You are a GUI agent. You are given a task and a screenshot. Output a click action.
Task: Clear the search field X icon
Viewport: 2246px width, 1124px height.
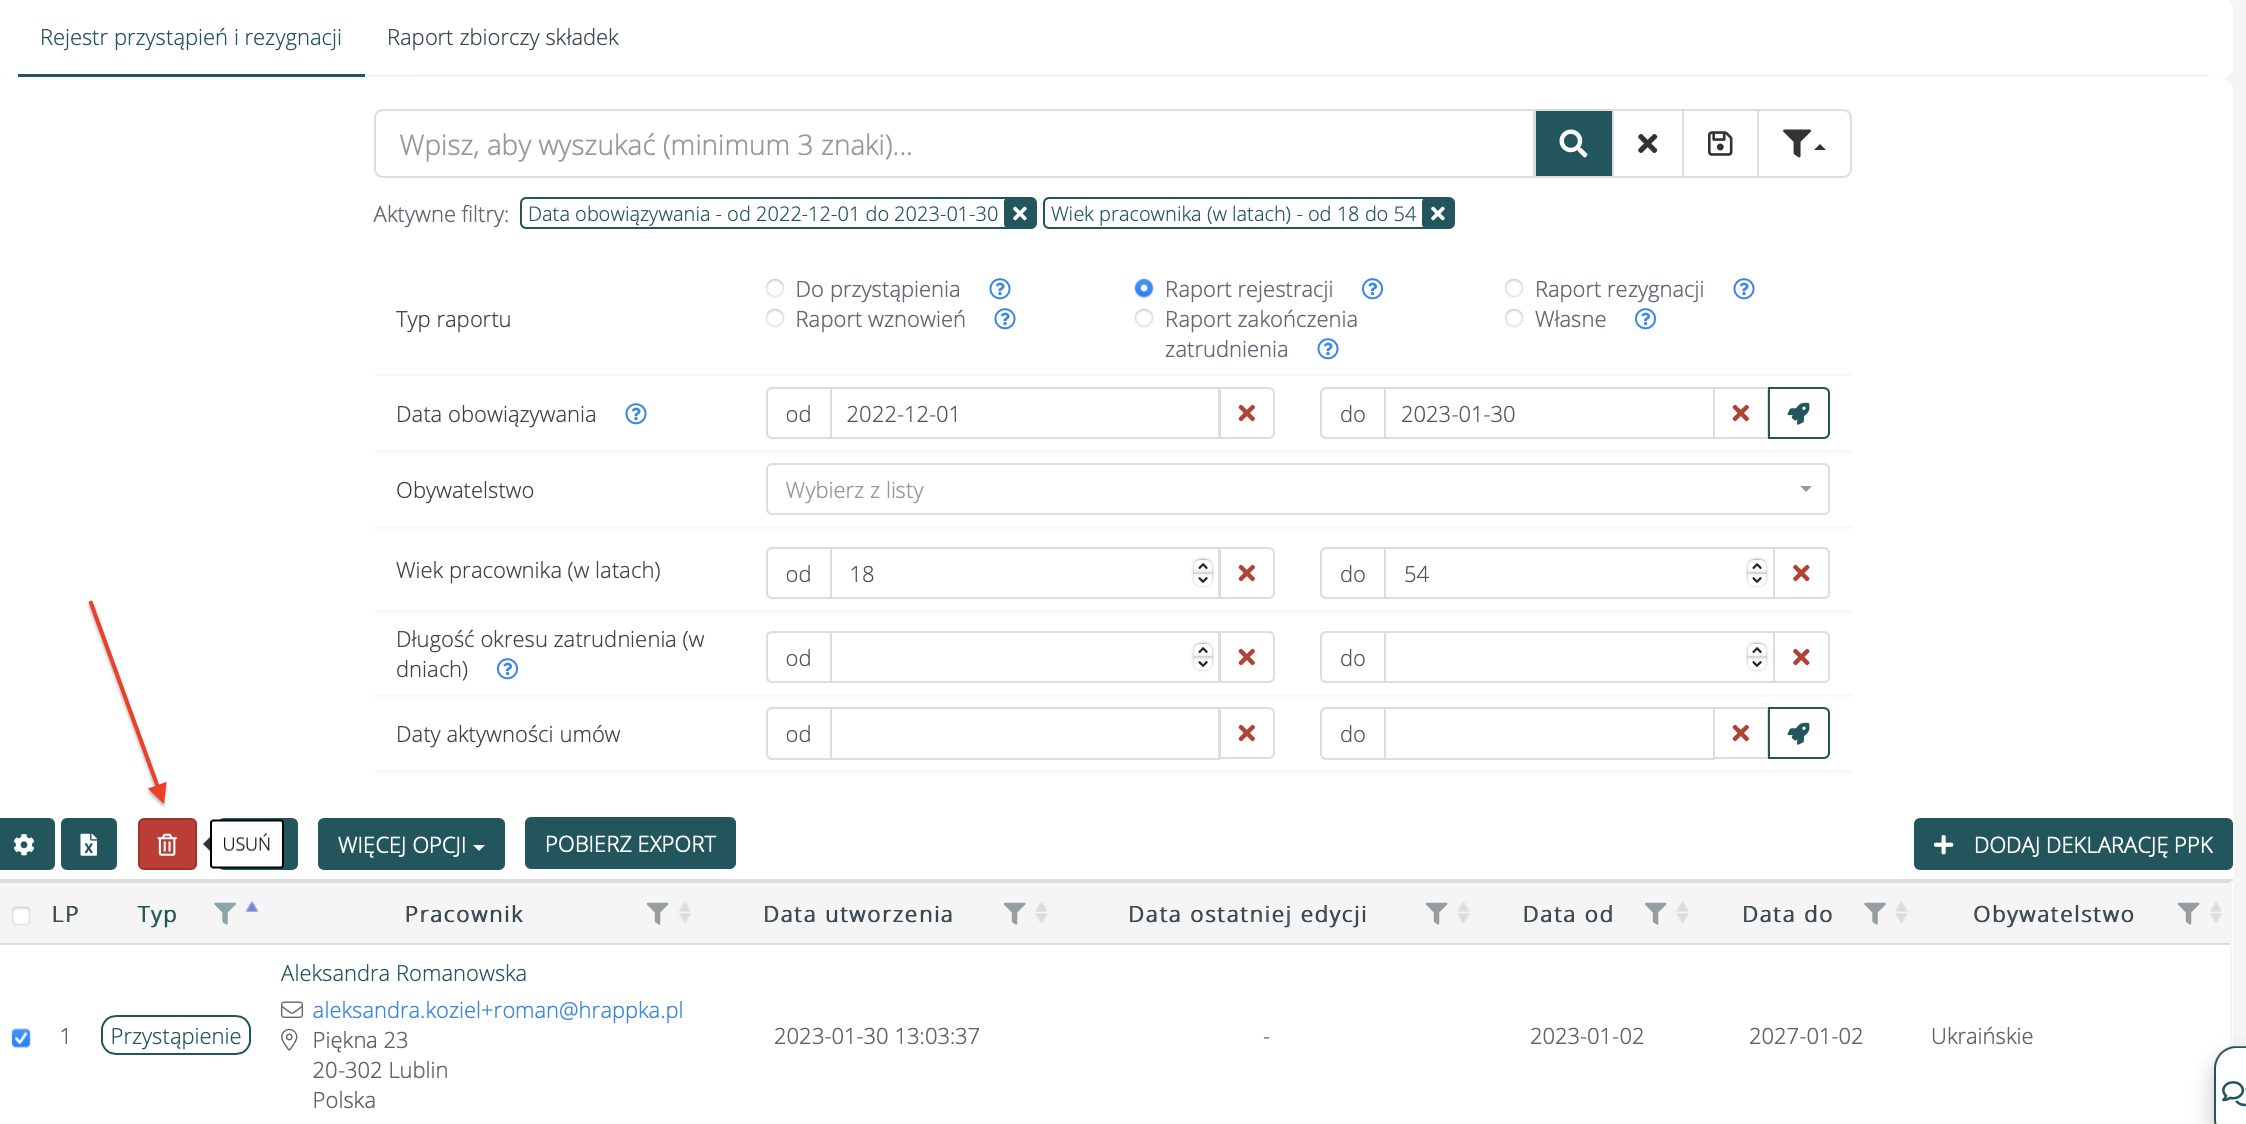coord(1647,144)
